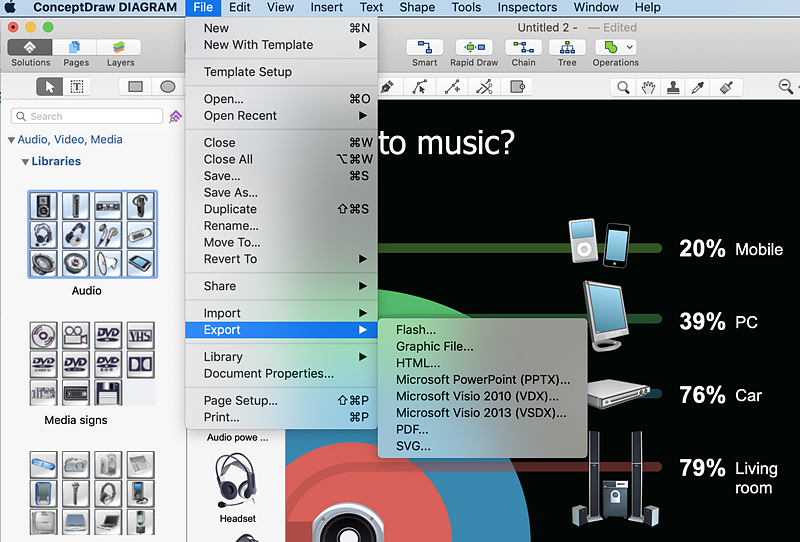Open the Tools menu
The image size is (800, 542).
(x=466, y=7)
